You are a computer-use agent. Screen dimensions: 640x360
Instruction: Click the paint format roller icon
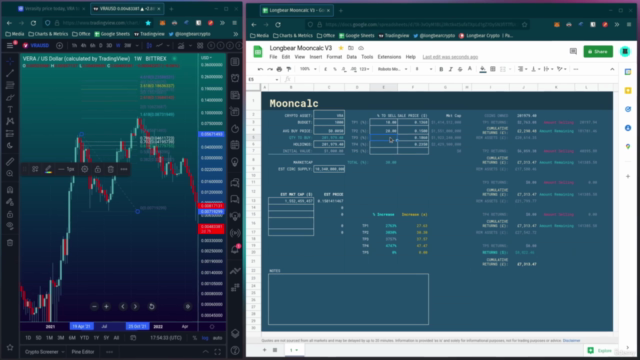click(x=289, y=69)
